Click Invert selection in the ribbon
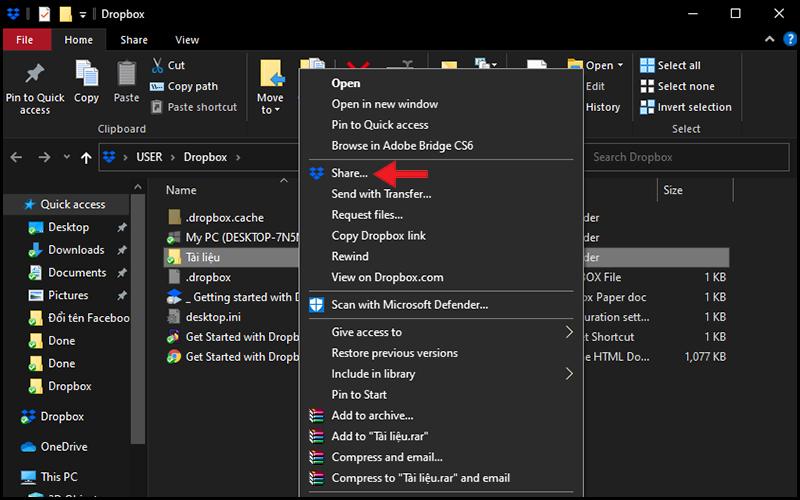800x500 pixels. pos(686,107)
